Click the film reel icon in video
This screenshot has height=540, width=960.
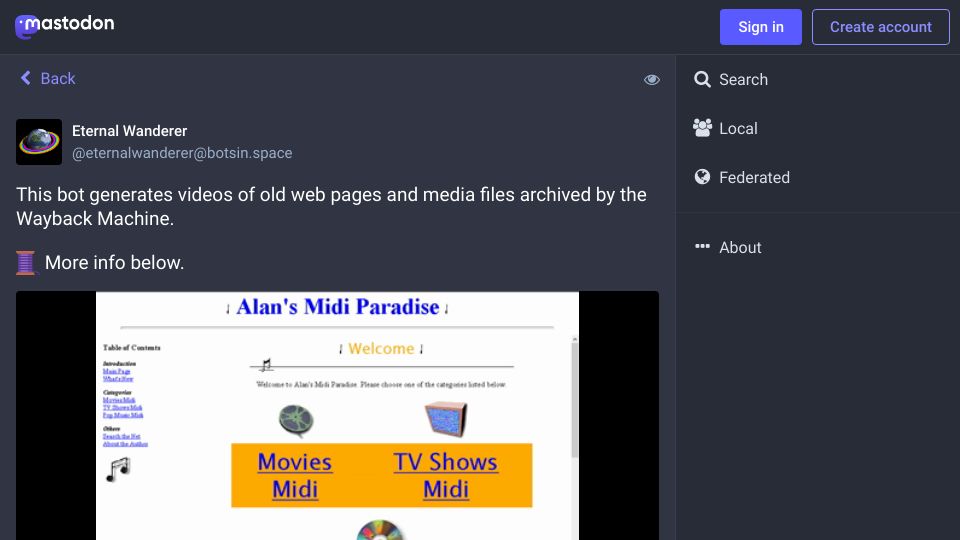pyautogui.click(x=296, y=421)
